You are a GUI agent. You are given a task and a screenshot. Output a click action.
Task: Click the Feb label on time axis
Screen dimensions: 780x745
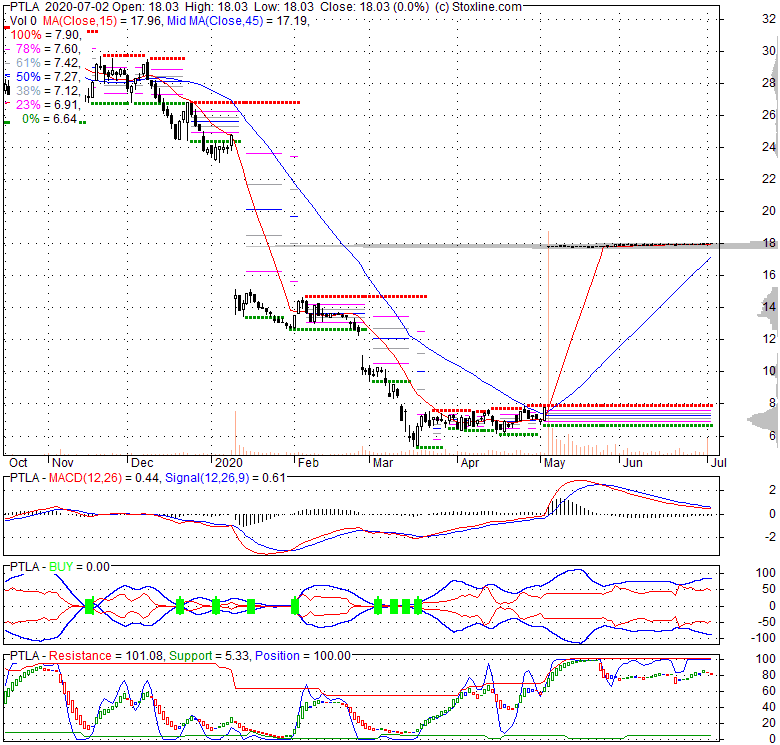pos(308,463)
